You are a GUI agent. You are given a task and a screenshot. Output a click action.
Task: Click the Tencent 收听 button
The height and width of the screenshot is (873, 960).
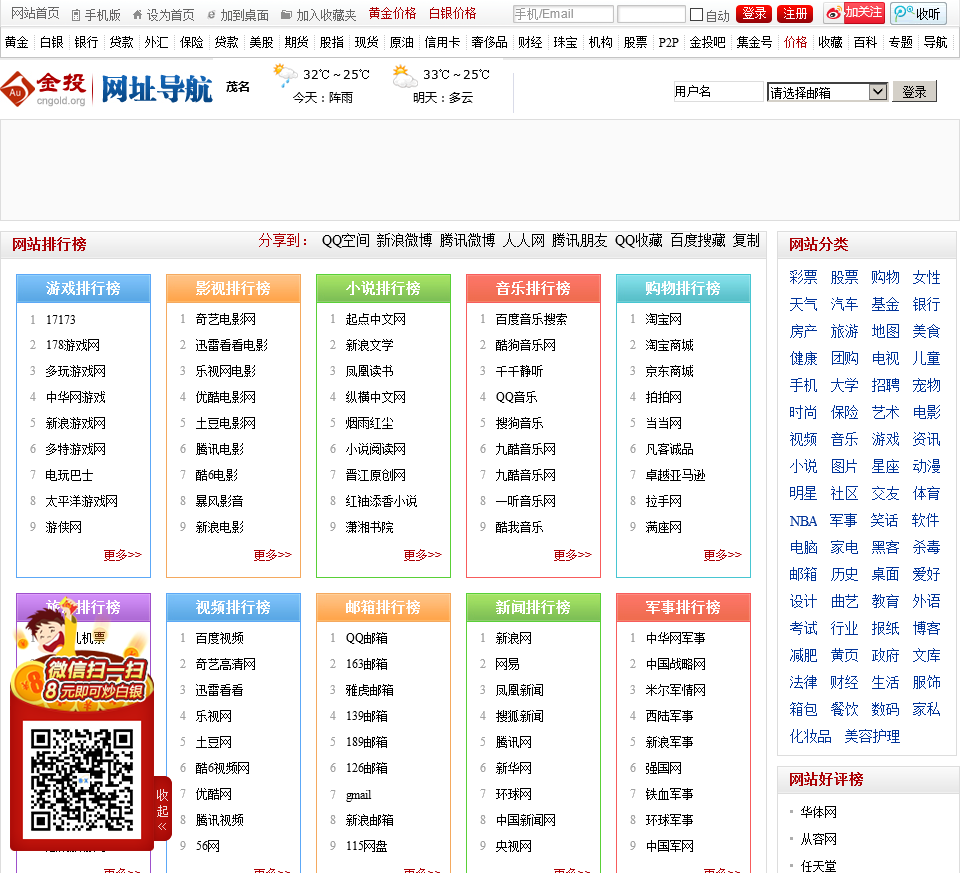tap(918, 13)
